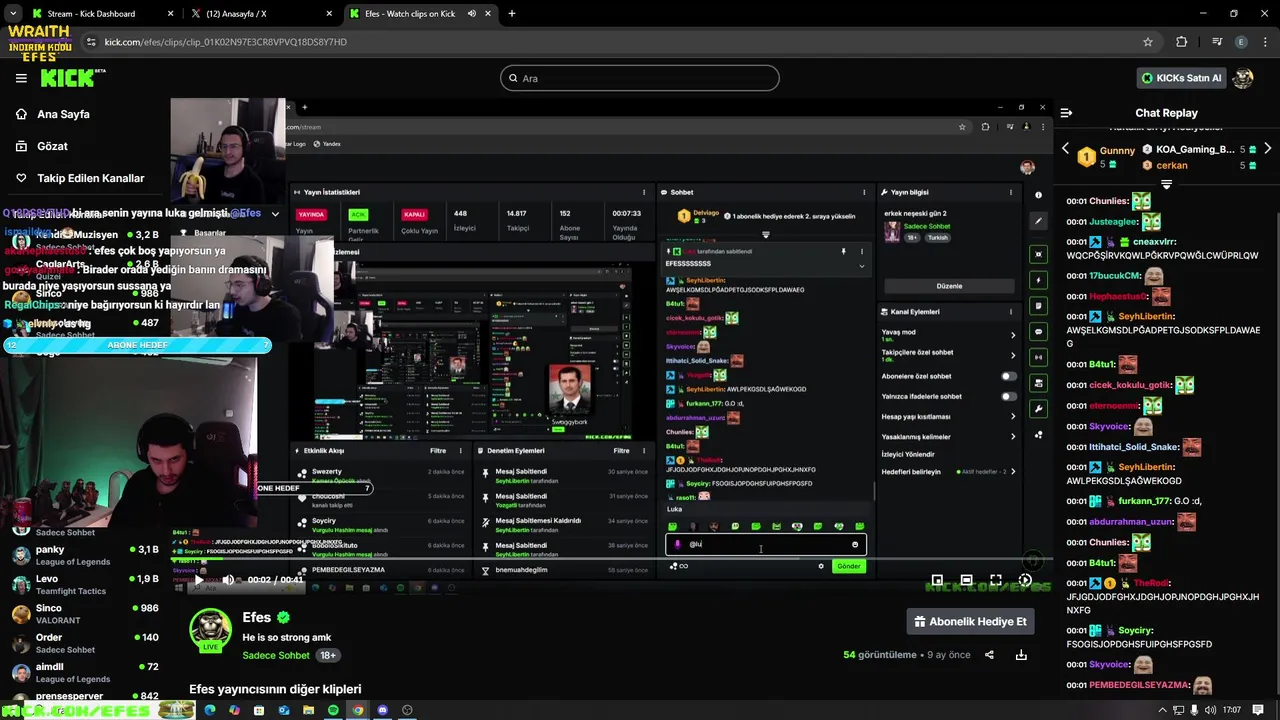The width and height of the screenshot is (1280, 720).
Task: Share the clip using the share icon
Action: [989, 655]
